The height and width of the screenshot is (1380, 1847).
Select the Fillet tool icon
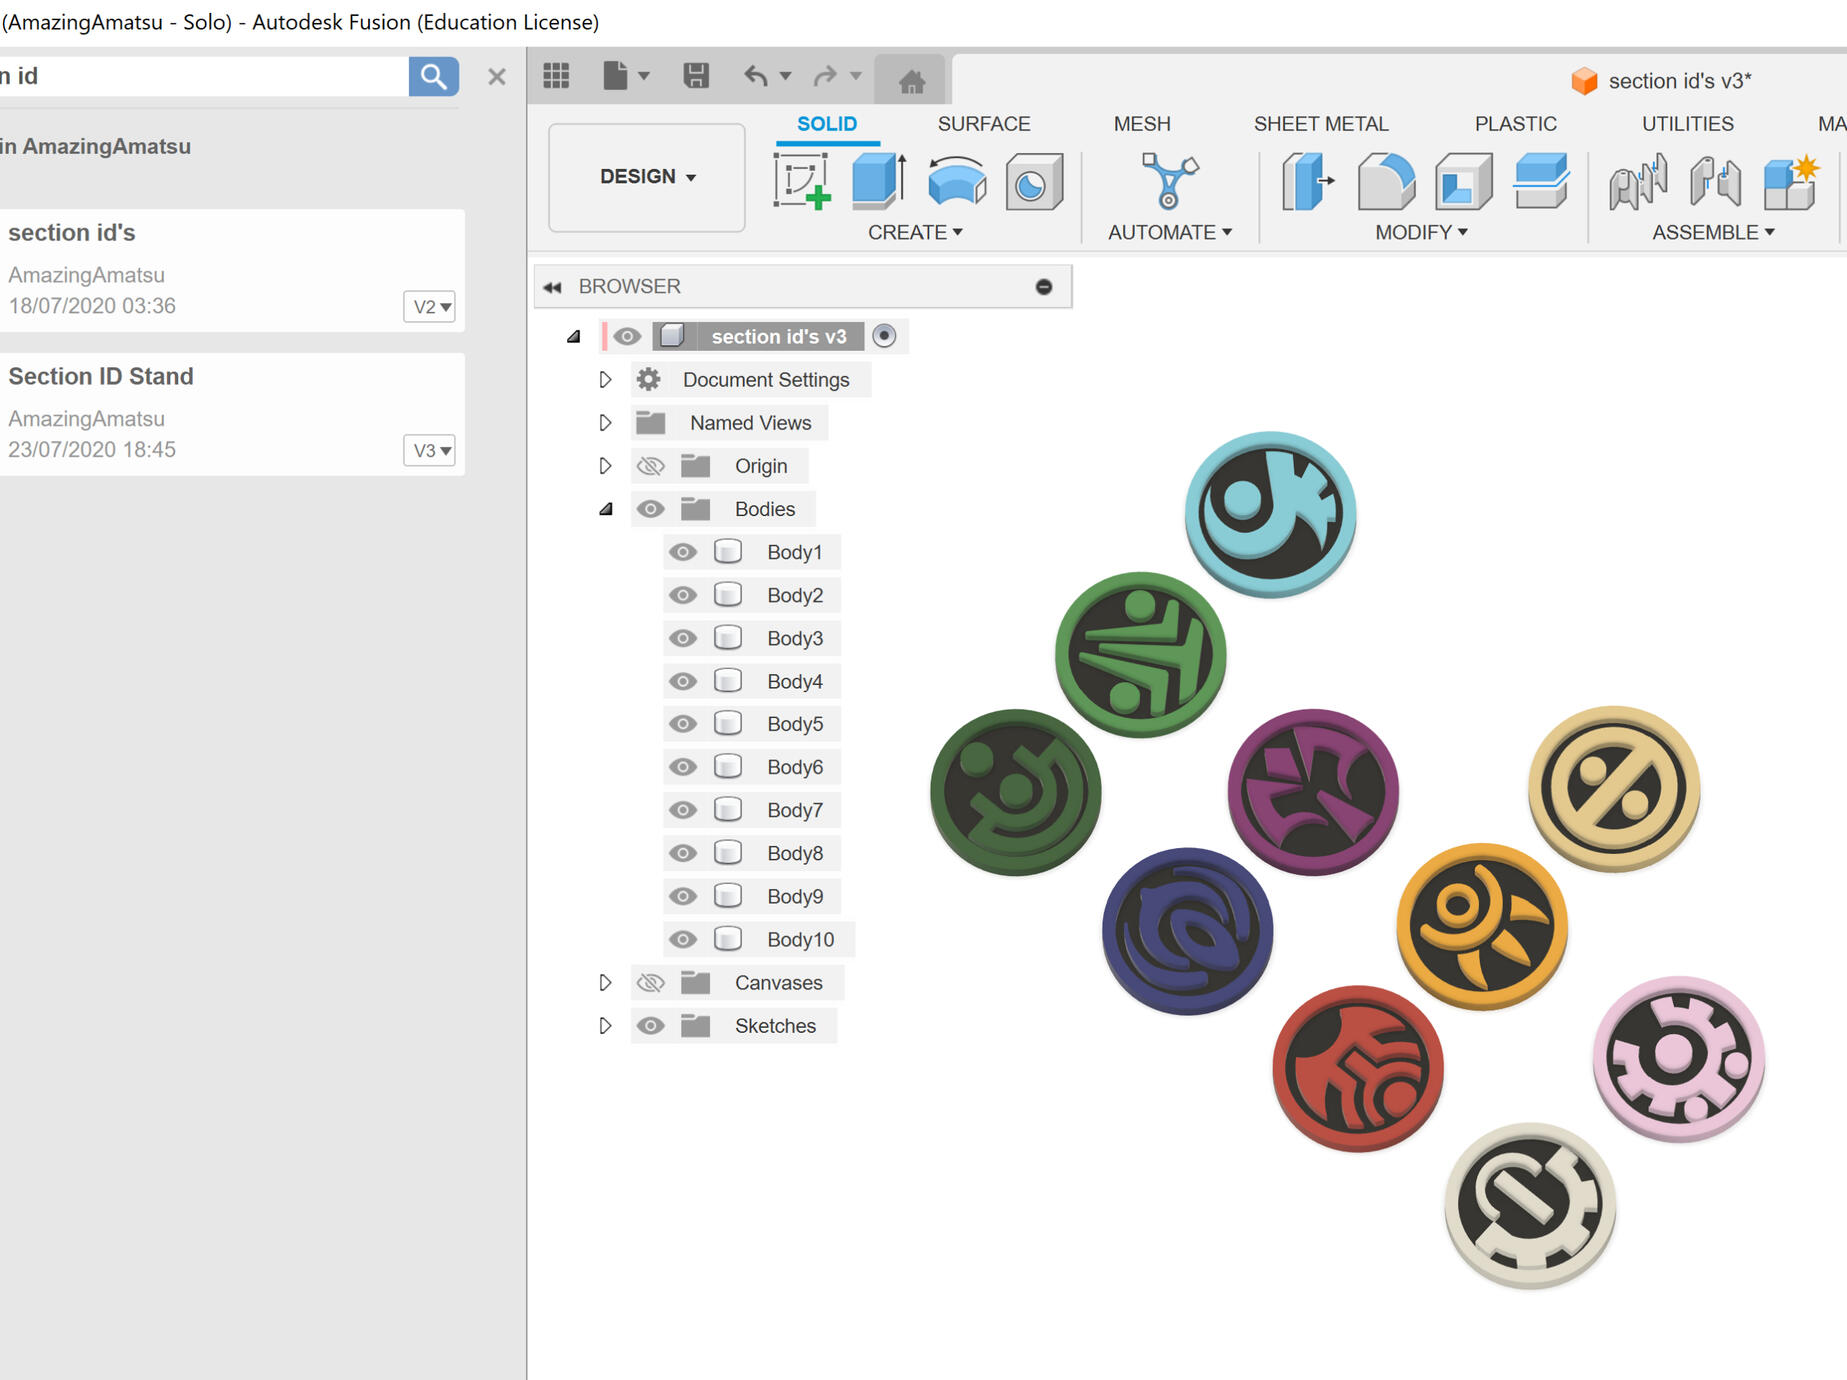1385,181
